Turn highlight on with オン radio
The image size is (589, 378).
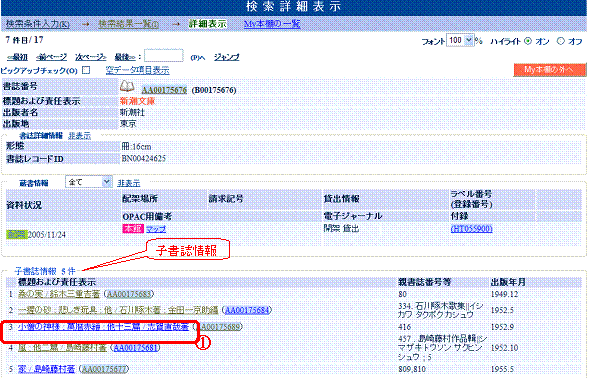pyautogui.click(x=528, y=41)
